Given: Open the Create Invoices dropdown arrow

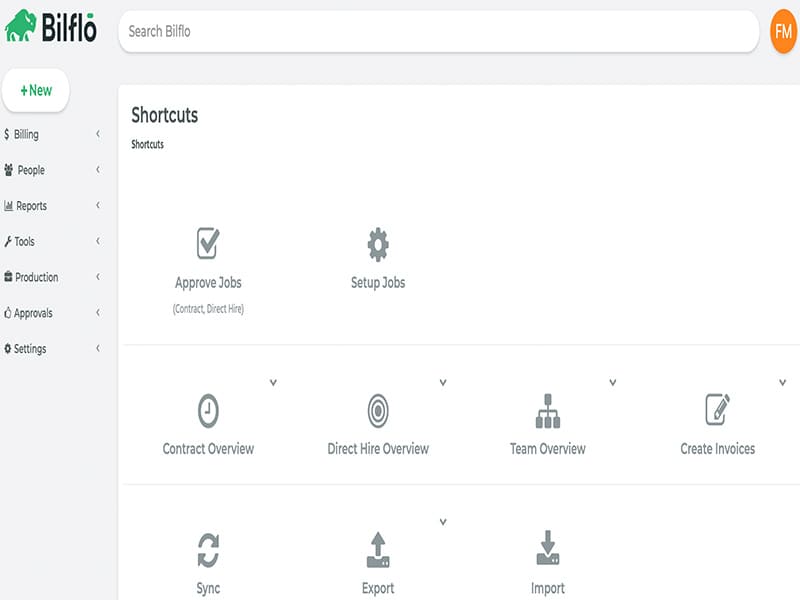Looking at the screenshot, I should click(x=783, y=382).
